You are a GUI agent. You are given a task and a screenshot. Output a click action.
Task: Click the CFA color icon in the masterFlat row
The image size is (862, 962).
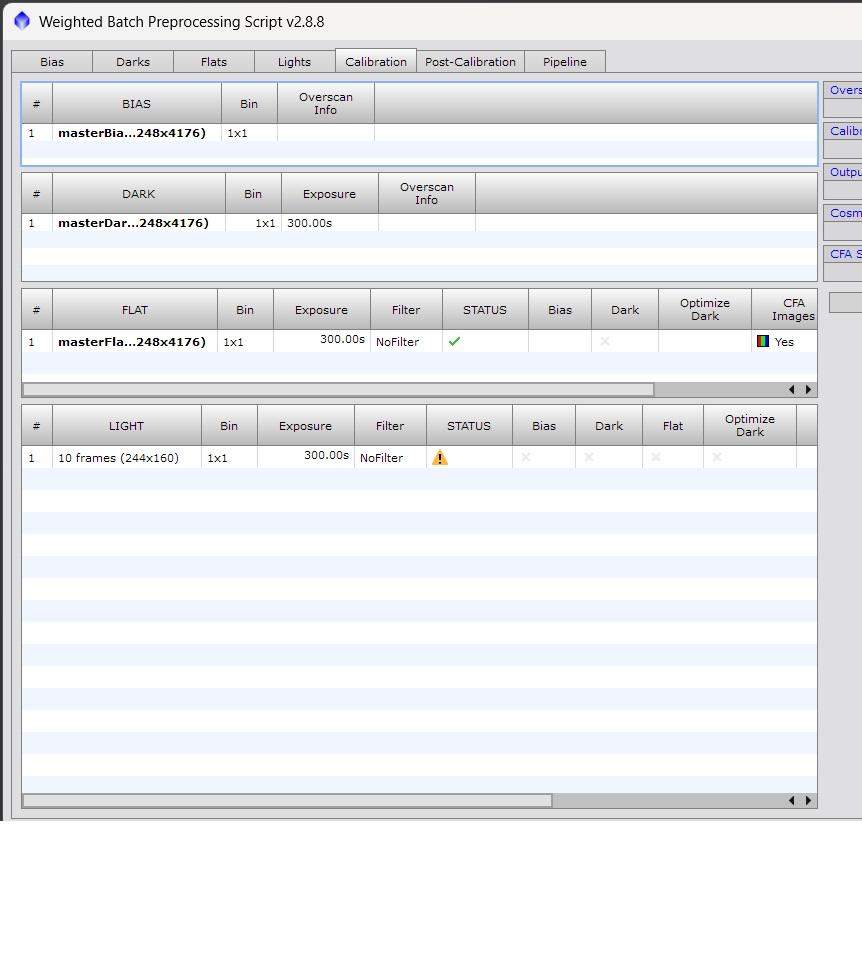(x=763, y=341)
